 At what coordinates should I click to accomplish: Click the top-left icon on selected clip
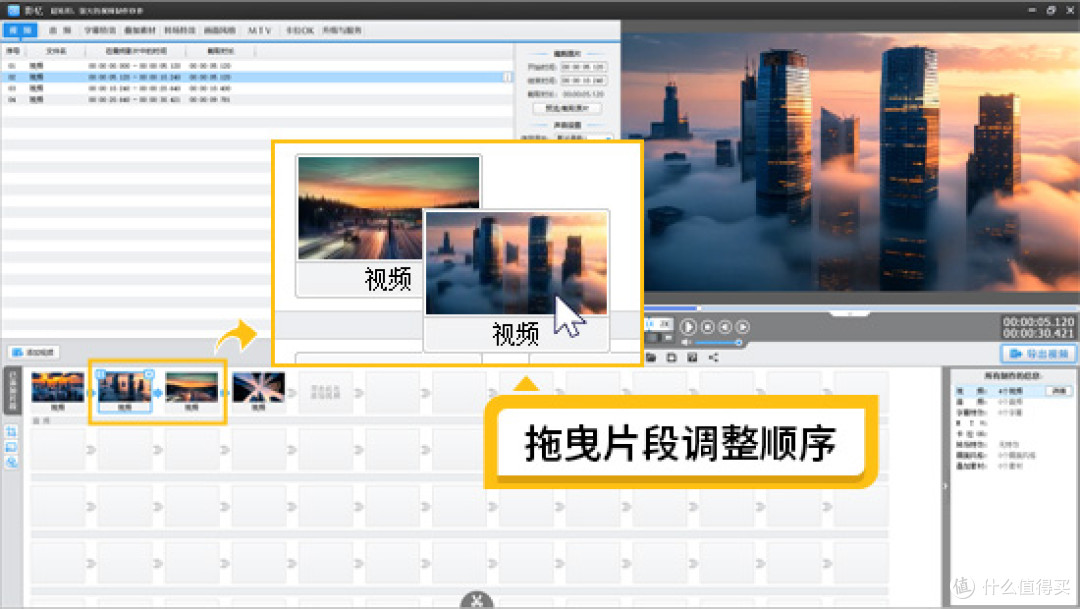101,374
